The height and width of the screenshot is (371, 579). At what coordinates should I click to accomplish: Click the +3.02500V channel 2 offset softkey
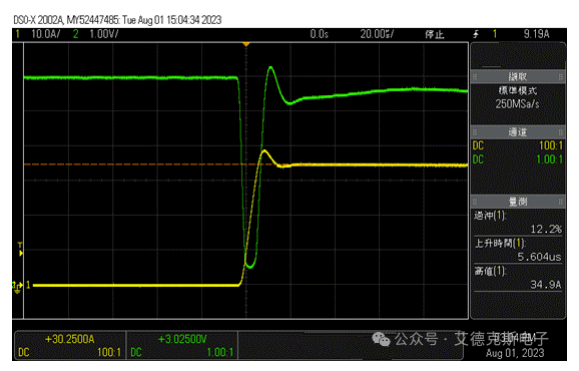click(x=182, y=346)
